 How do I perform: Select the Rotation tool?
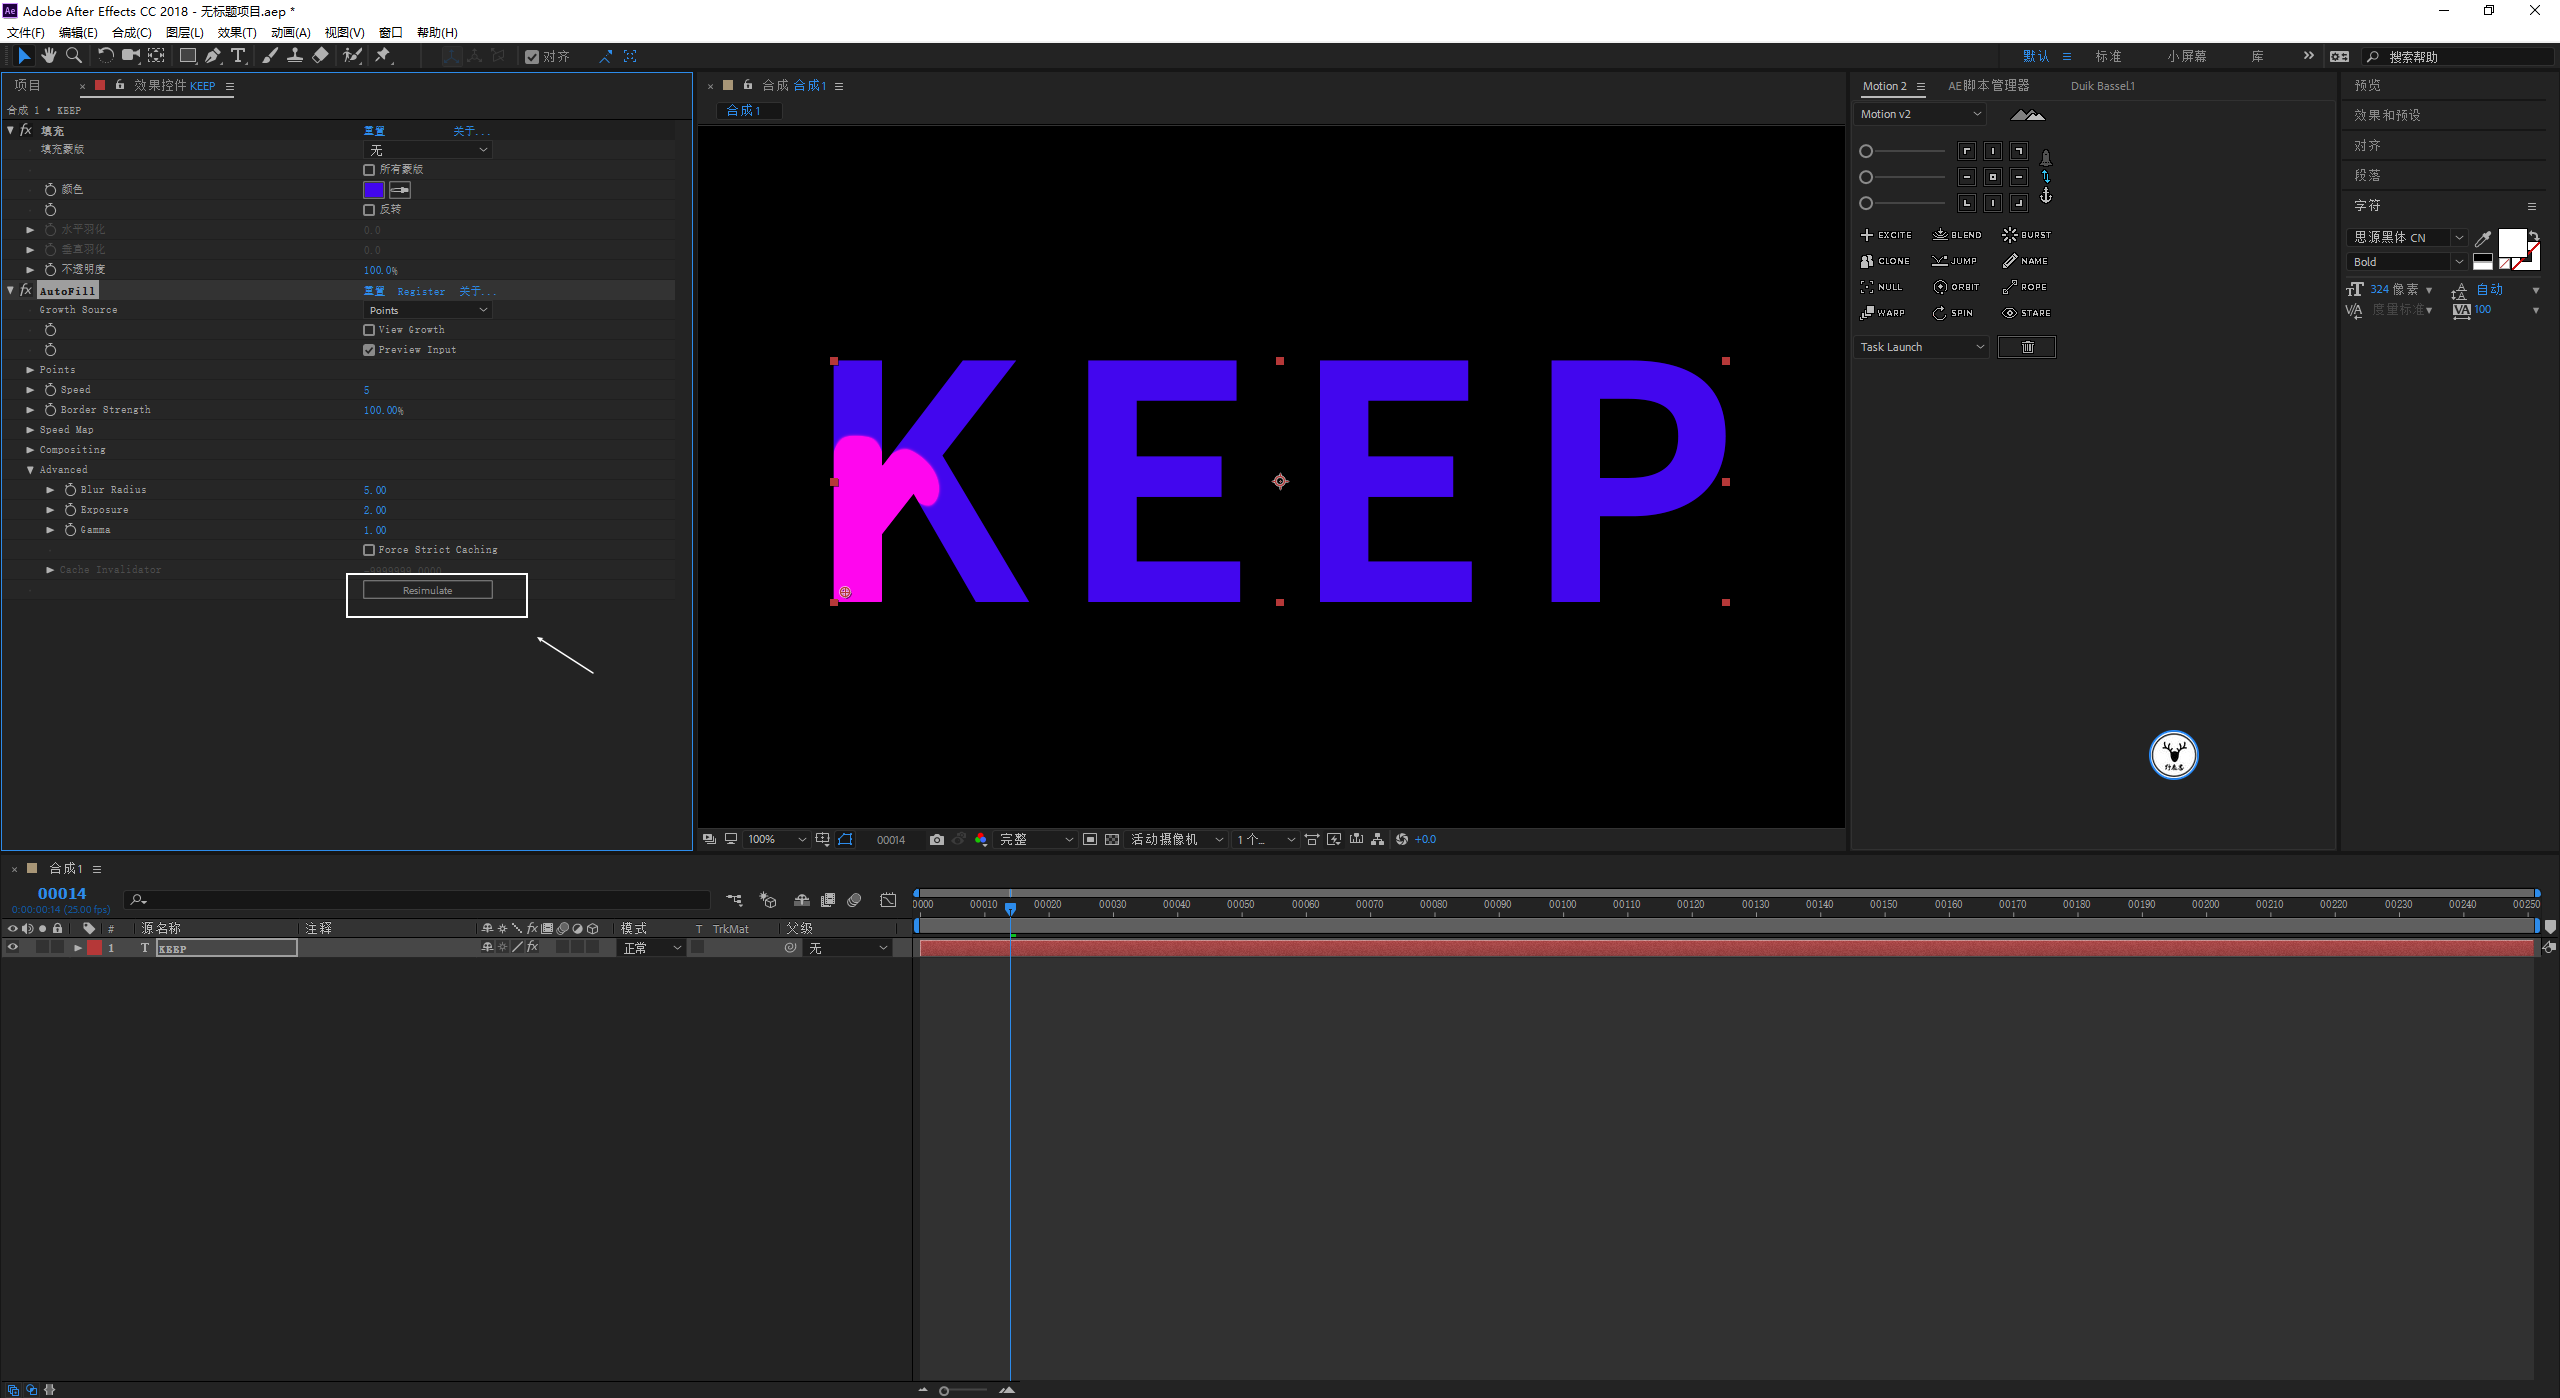[x=105, y=56]
